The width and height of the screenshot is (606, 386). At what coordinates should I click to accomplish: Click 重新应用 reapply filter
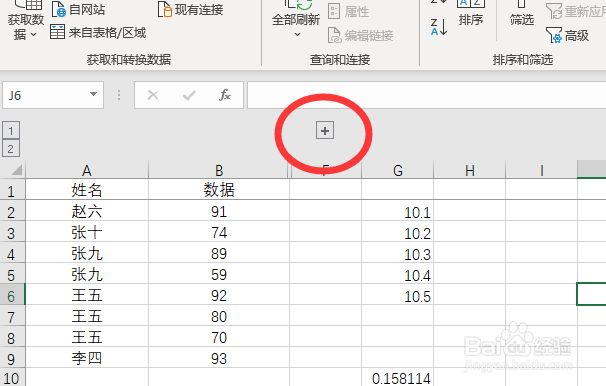575,12
